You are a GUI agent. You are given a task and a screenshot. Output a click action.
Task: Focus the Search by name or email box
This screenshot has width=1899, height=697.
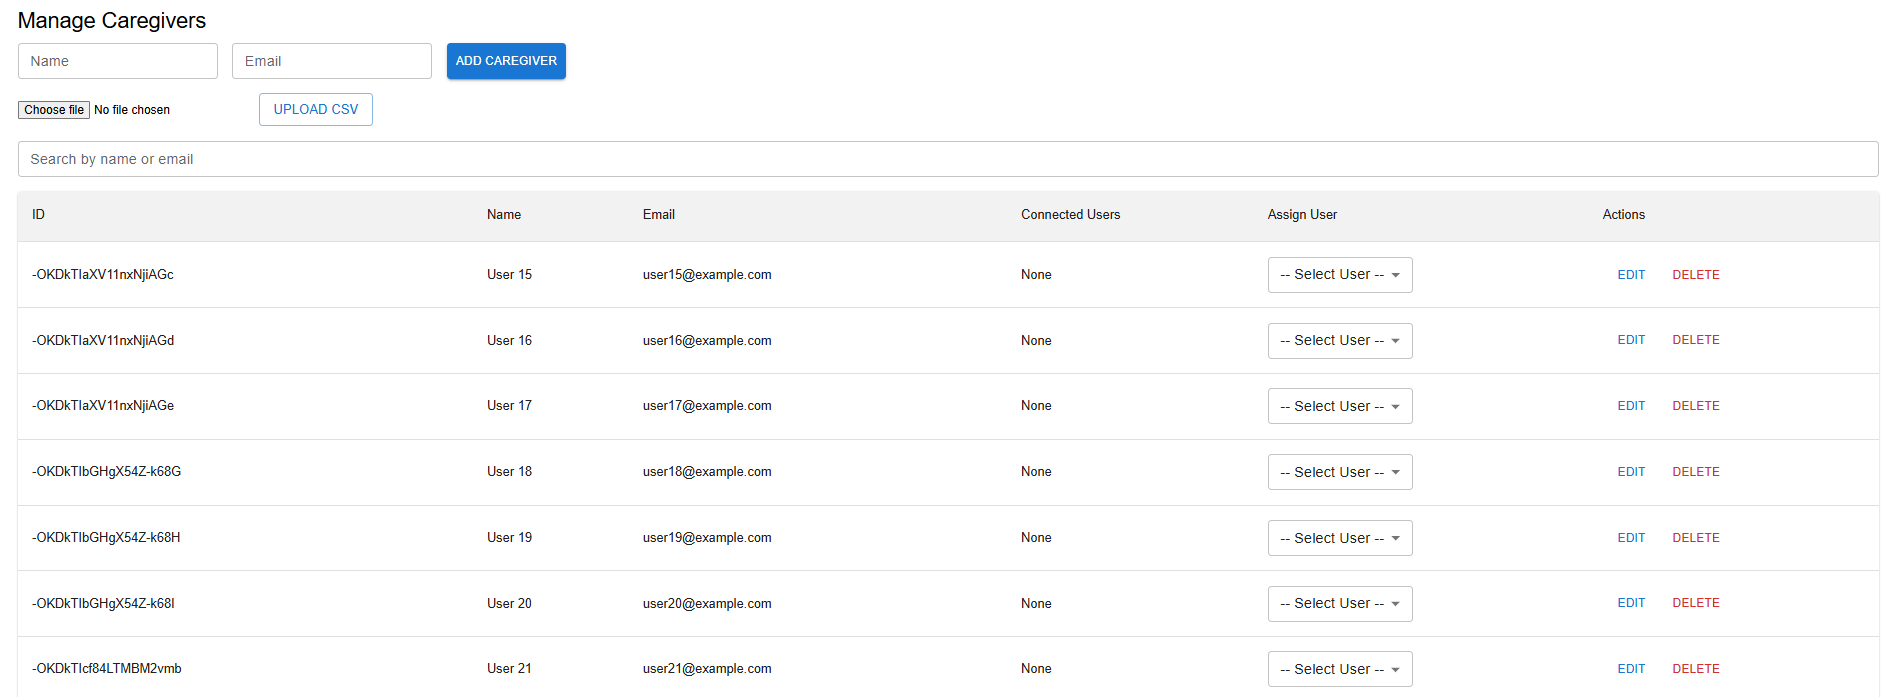tap(947, 159)
